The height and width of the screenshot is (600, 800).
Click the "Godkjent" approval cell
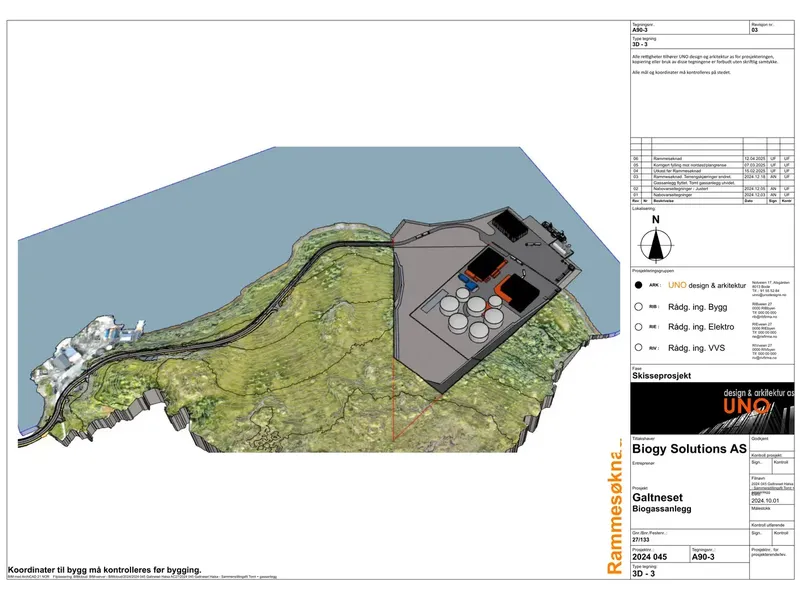coord(772,443)
